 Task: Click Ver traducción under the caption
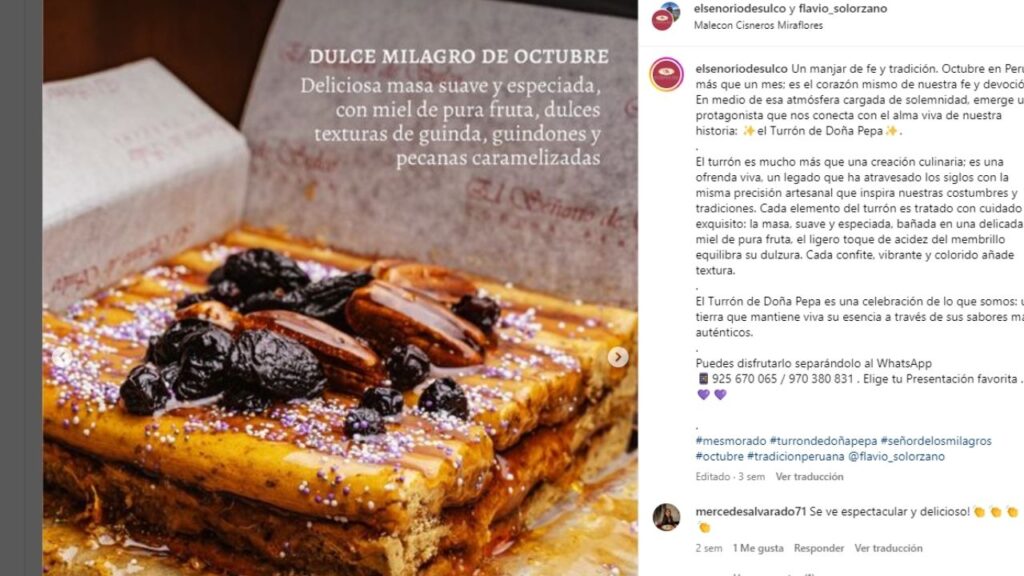[x=809, y=477]
